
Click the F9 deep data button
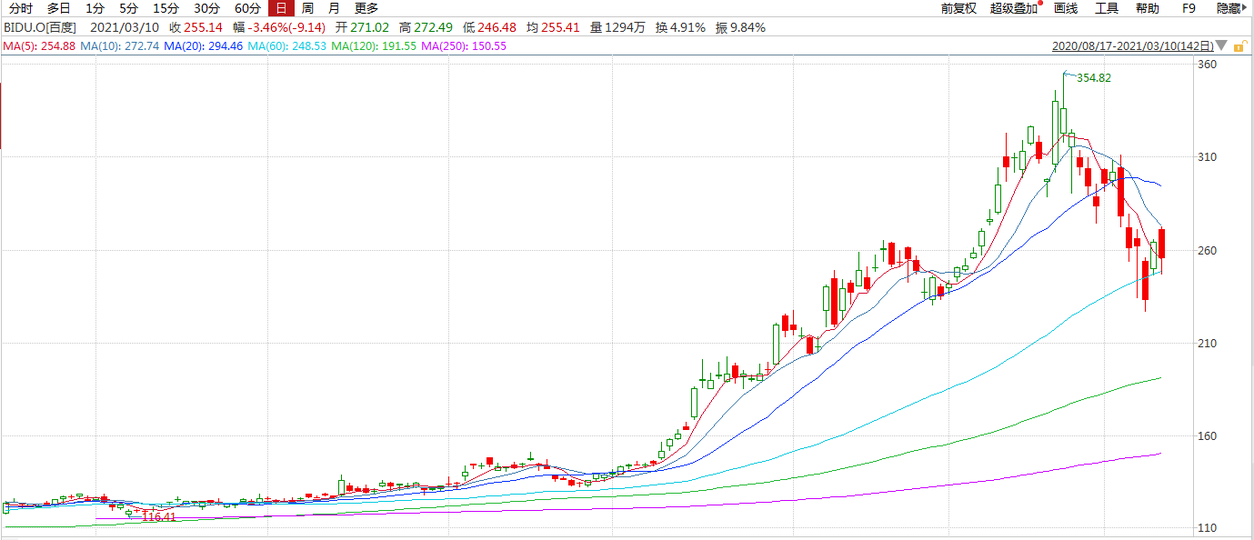[1189, 8]
